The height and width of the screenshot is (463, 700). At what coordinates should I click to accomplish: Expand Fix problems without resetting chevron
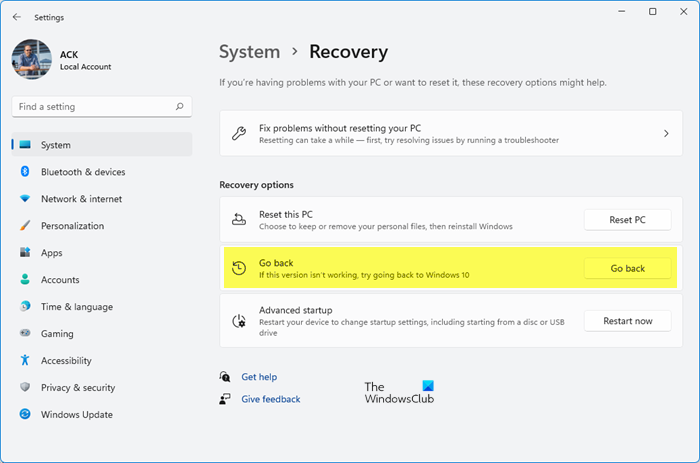point(666,133)
